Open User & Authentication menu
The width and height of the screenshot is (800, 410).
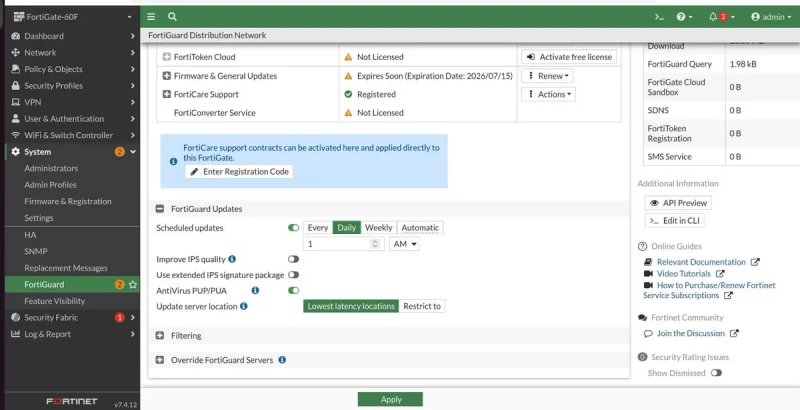click(72, 119)
